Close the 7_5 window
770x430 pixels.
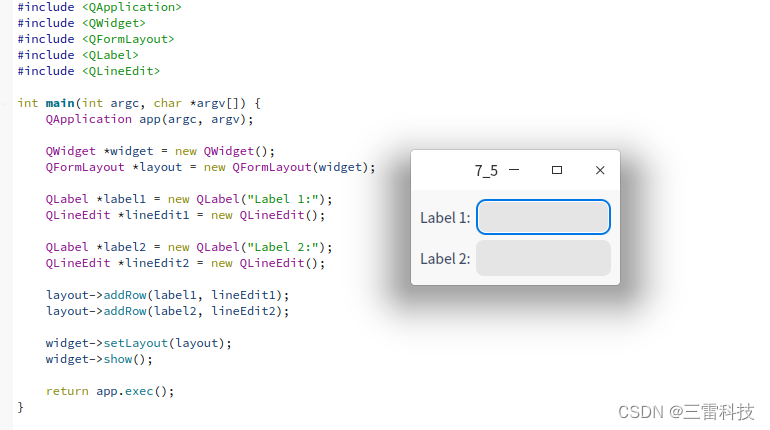pyautogui.click(x=600, y=170)
